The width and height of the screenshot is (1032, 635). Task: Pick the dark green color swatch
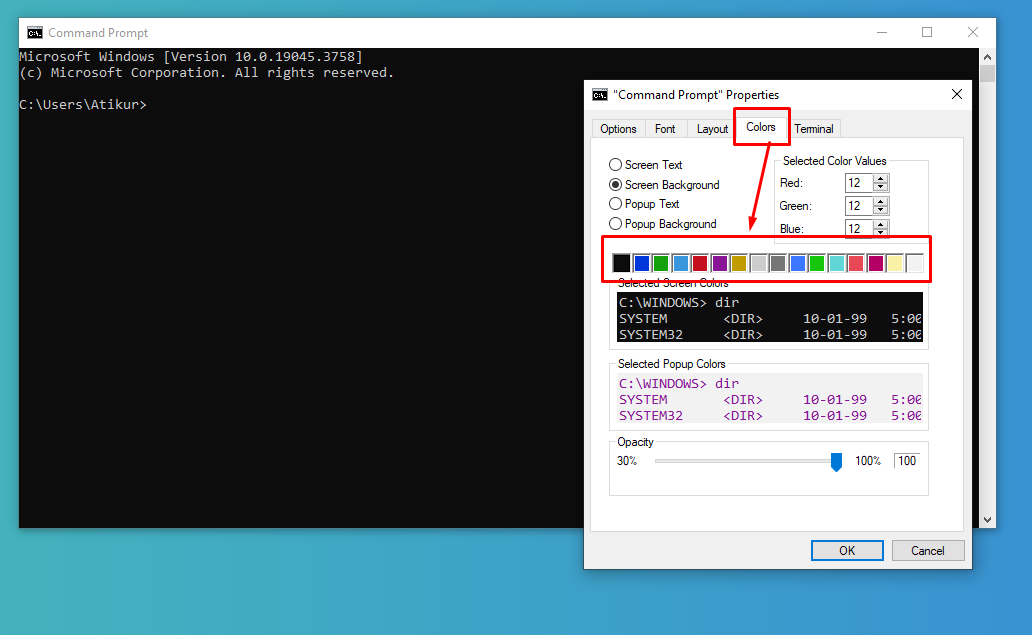point(661,263)
